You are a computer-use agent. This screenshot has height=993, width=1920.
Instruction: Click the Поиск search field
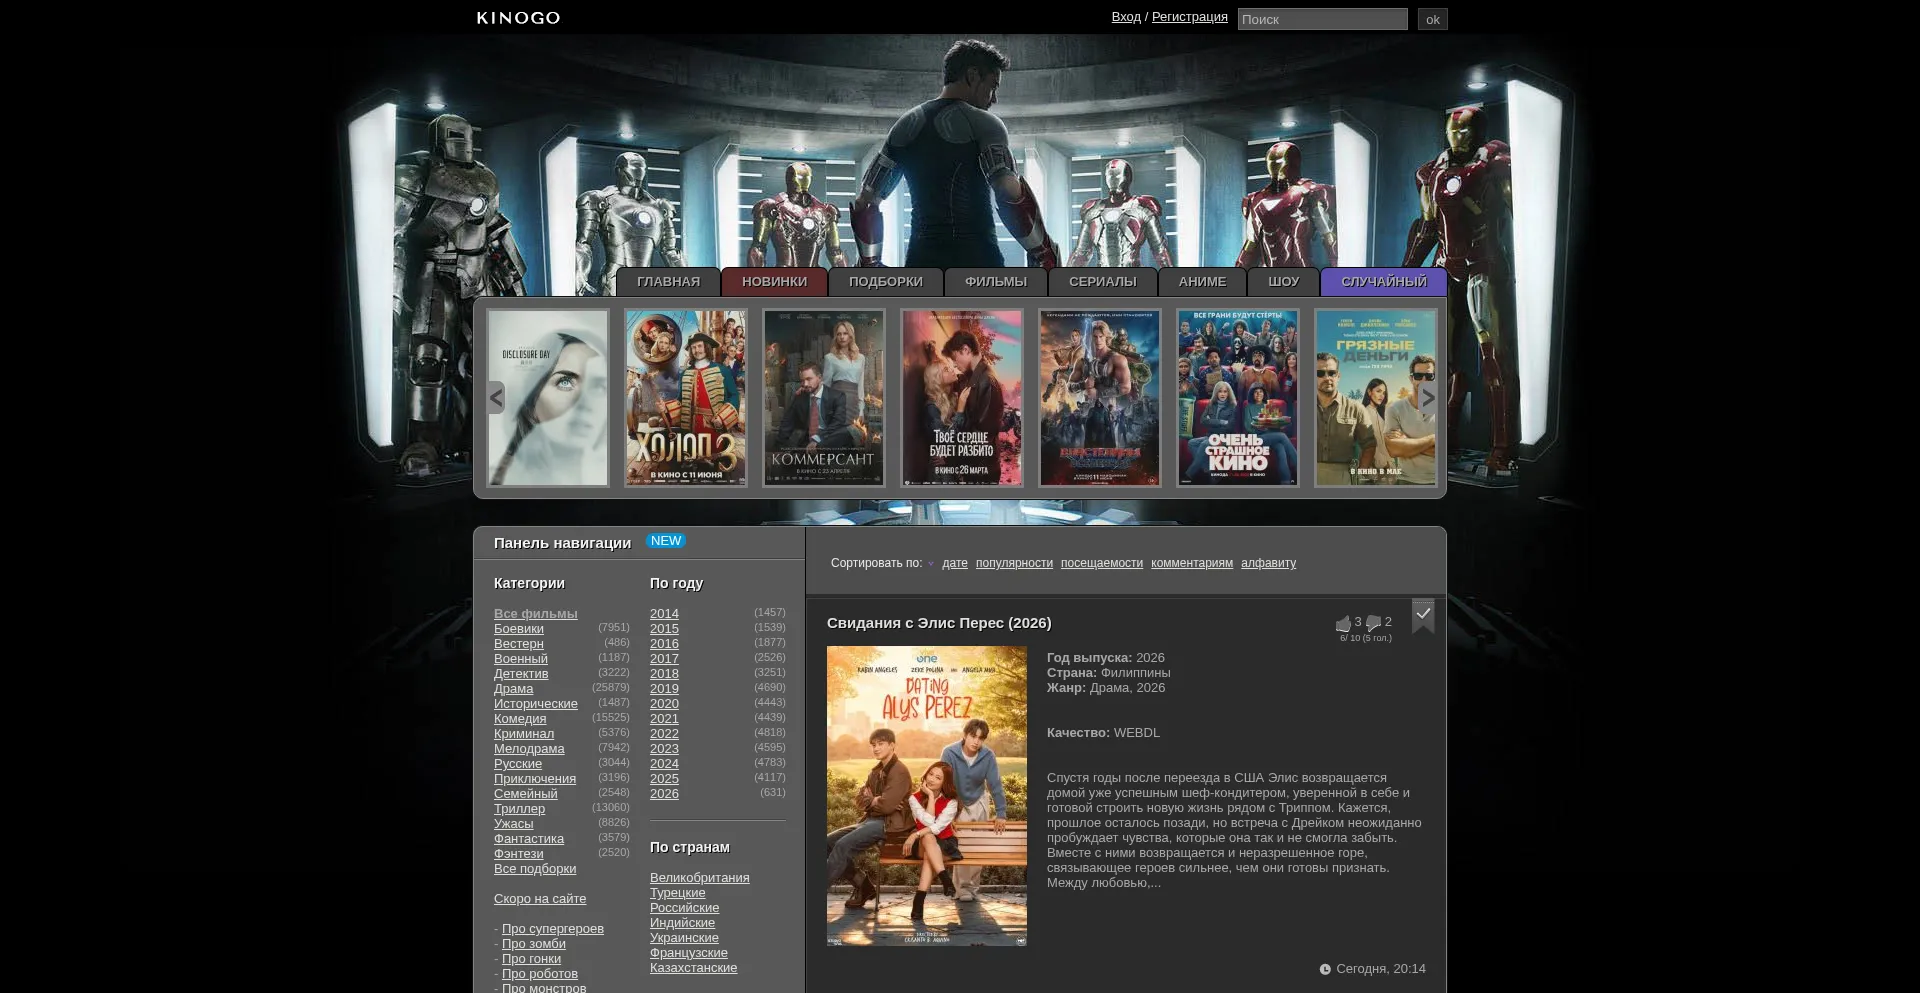(1322, 19)
